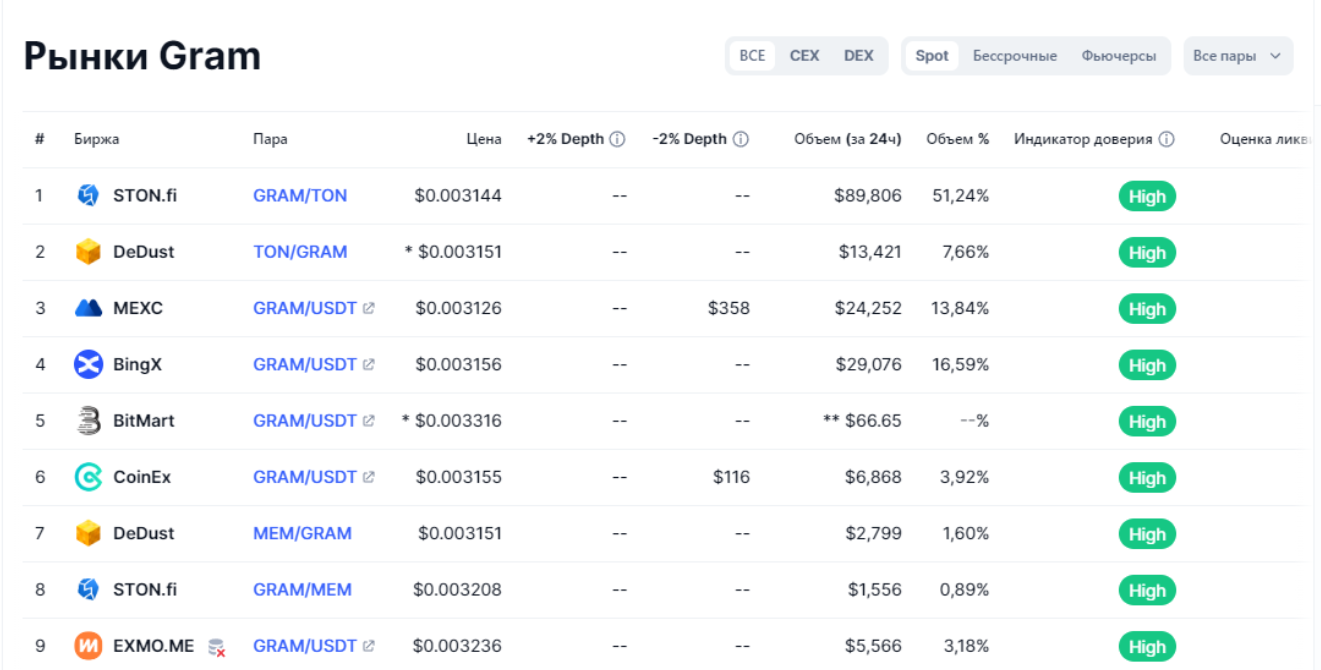Click the ** $66.65 BitMart volume

862,421
